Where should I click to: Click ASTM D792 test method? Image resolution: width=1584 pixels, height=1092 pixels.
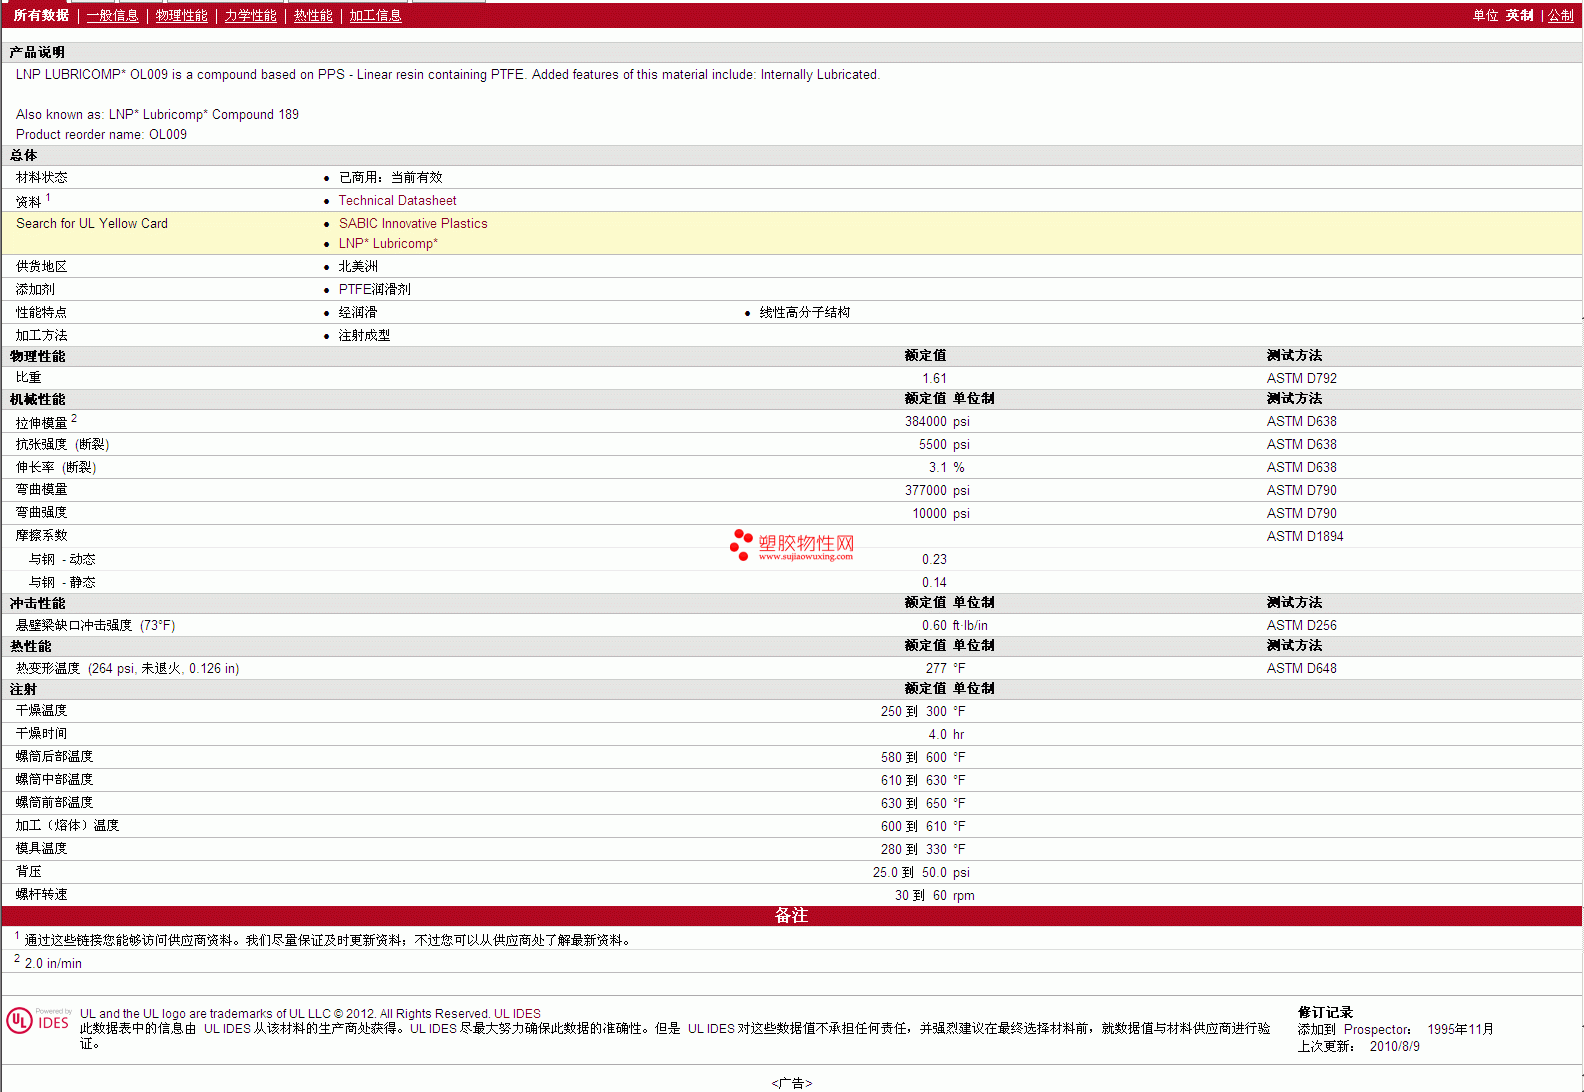1301,378
